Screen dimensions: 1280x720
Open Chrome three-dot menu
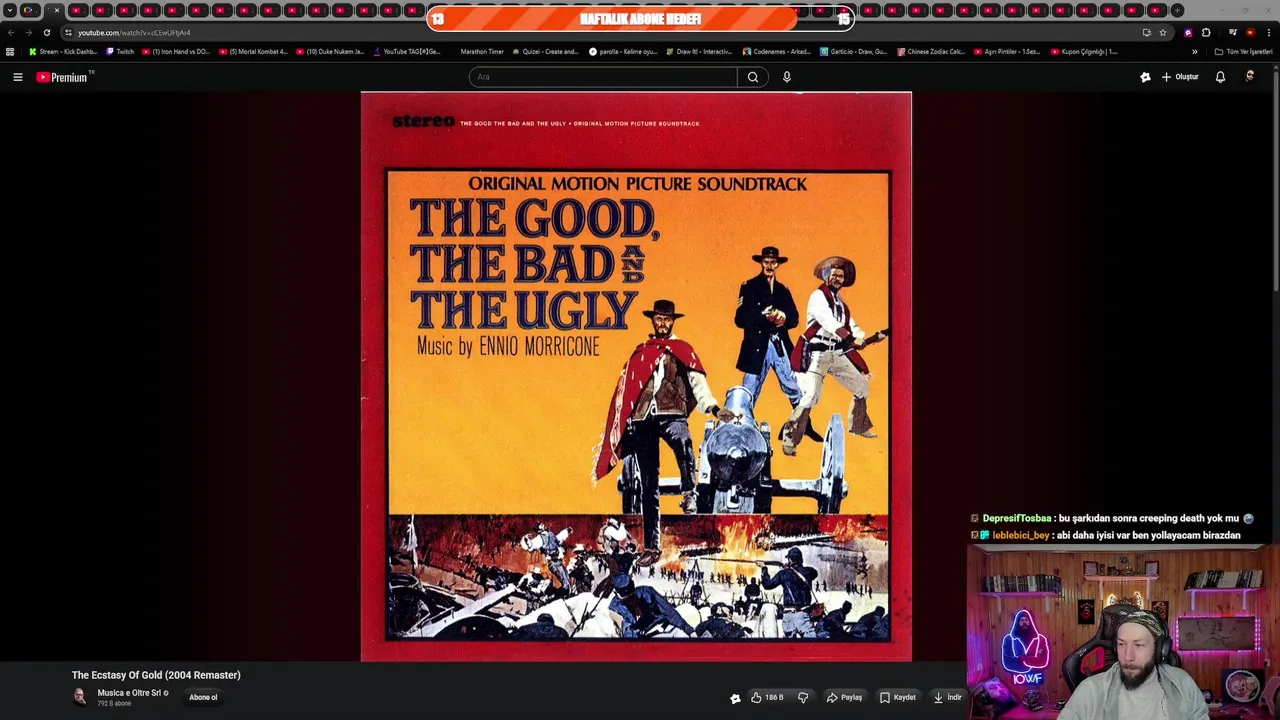click(1268, 32)
